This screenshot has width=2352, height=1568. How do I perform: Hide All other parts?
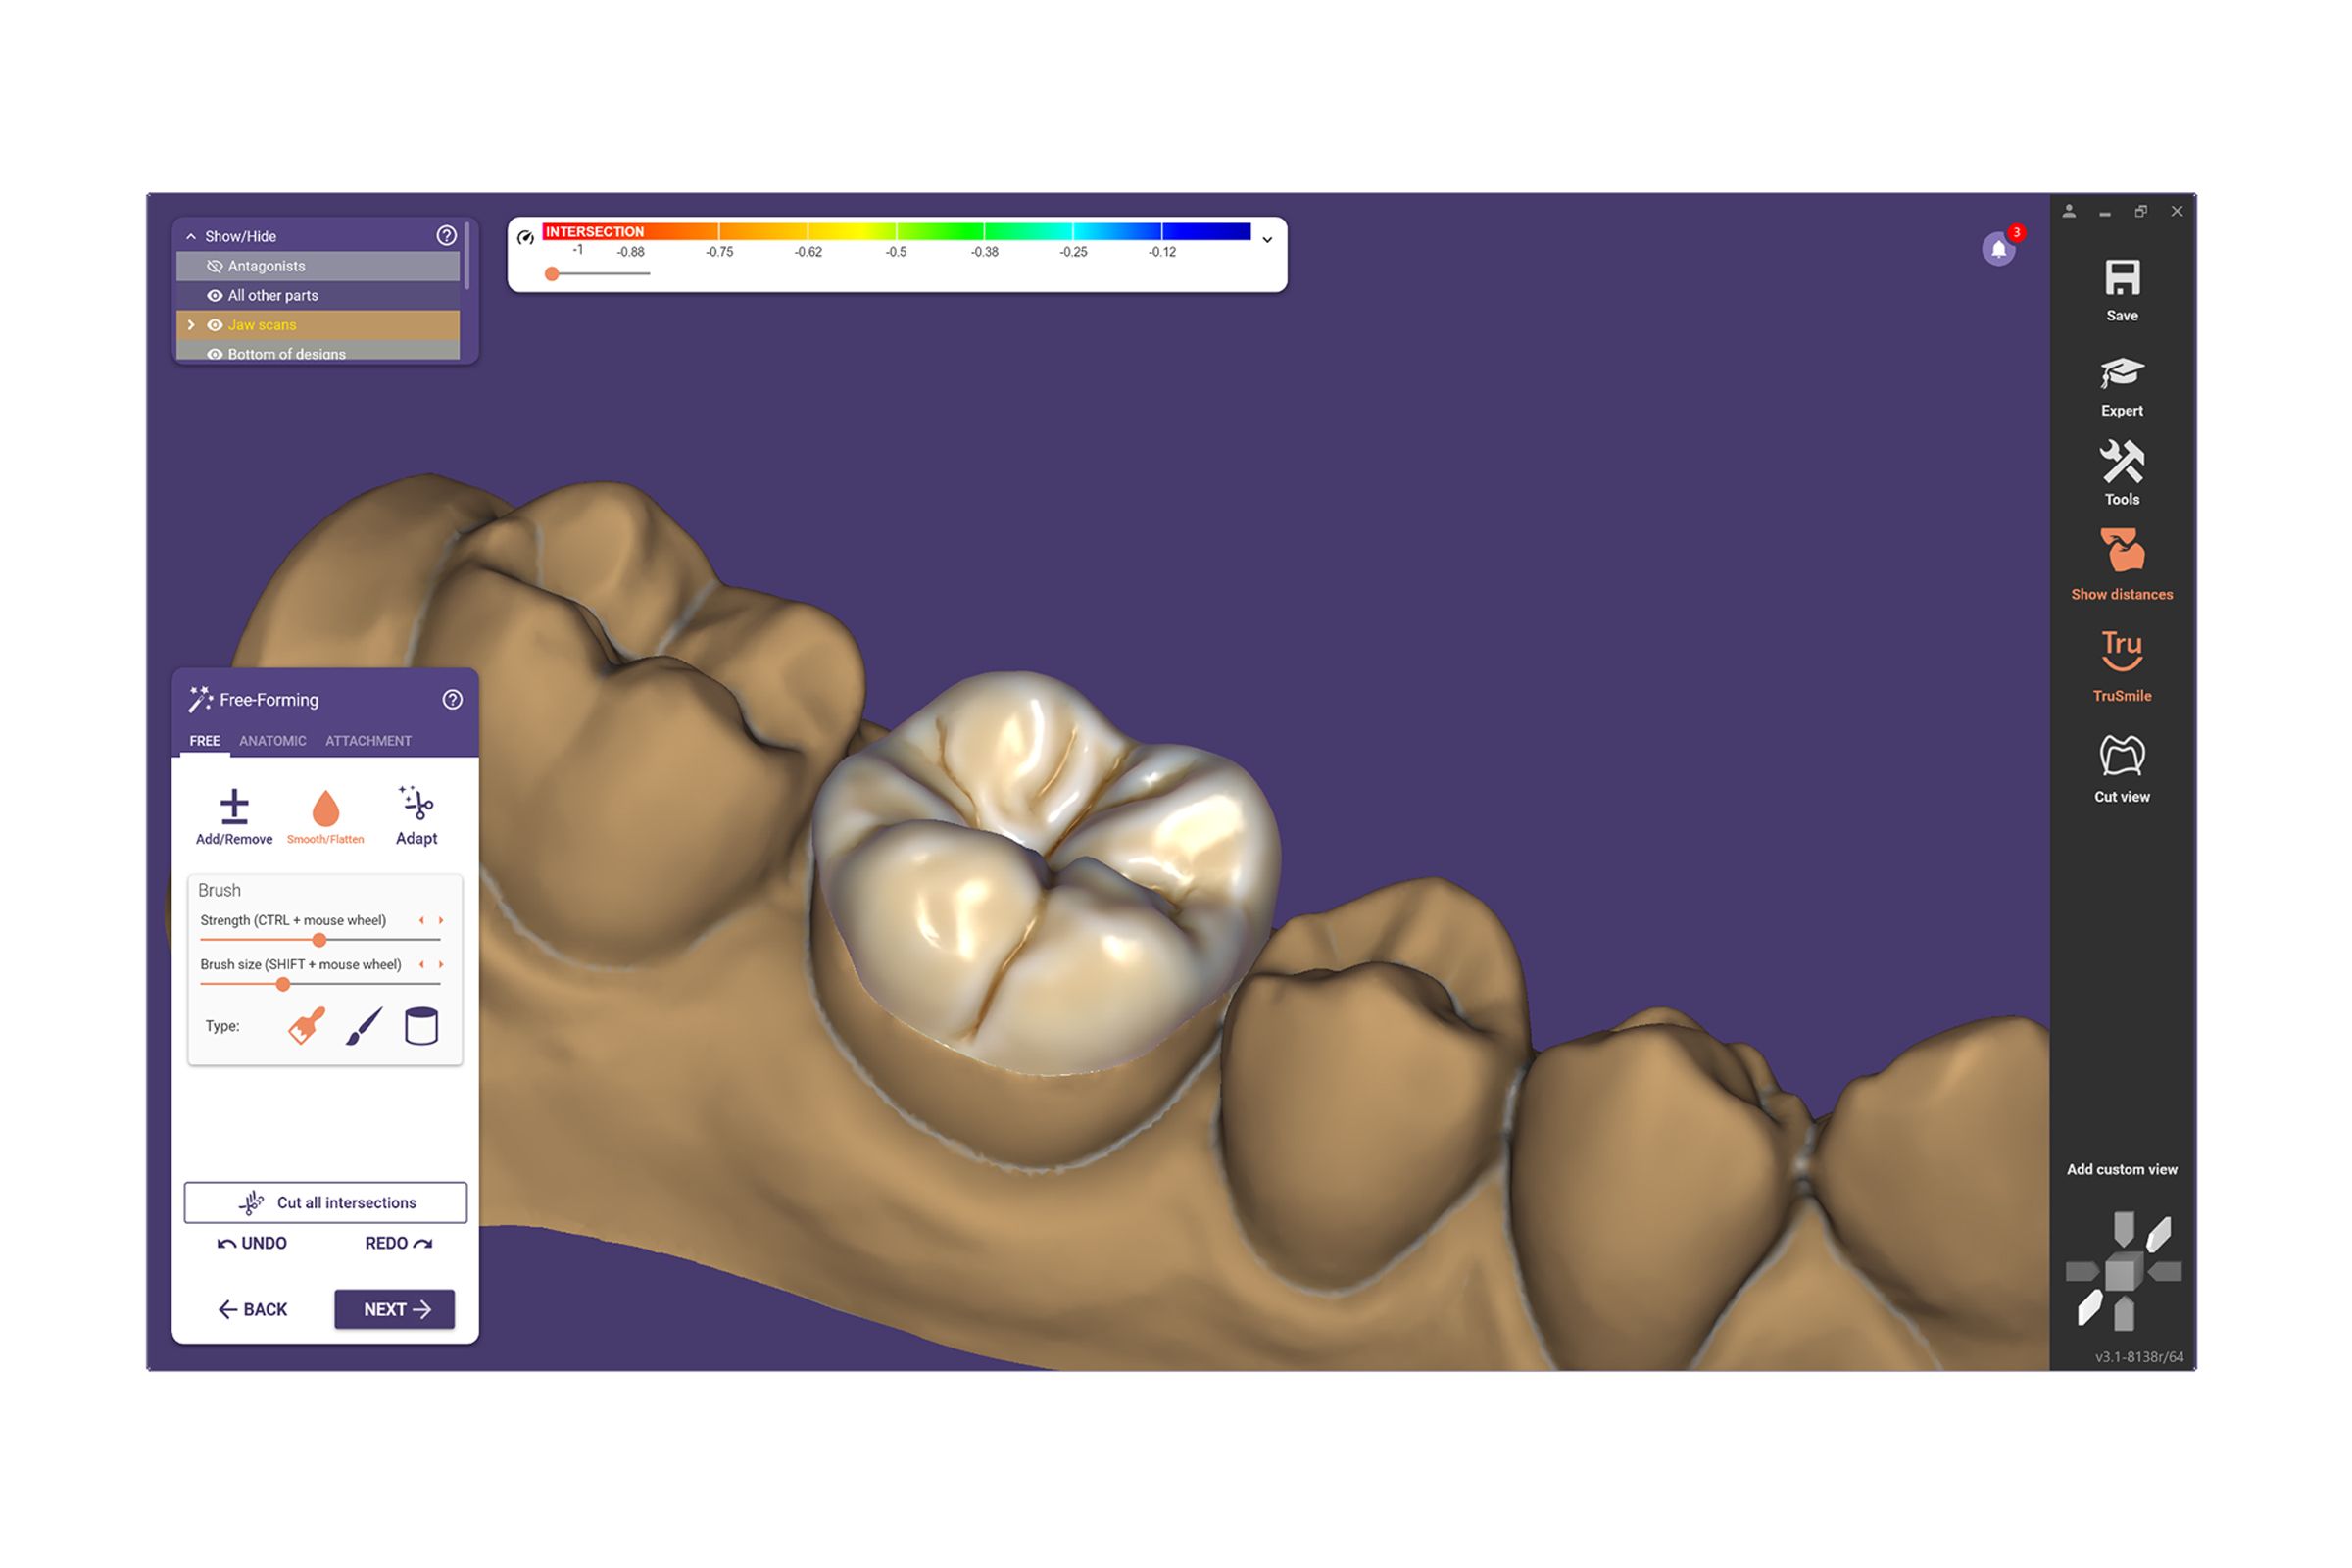[x=214, y=296]
